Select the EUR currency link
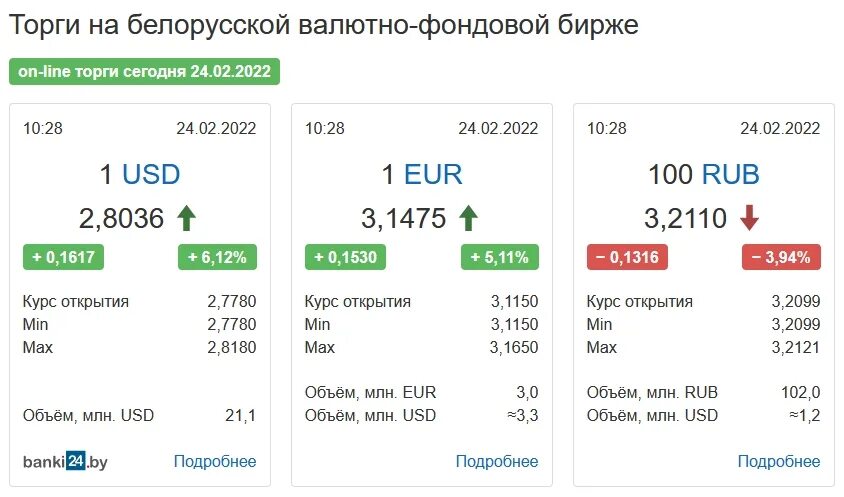This screenshot has height=497, width=844. tap(433, 174)
